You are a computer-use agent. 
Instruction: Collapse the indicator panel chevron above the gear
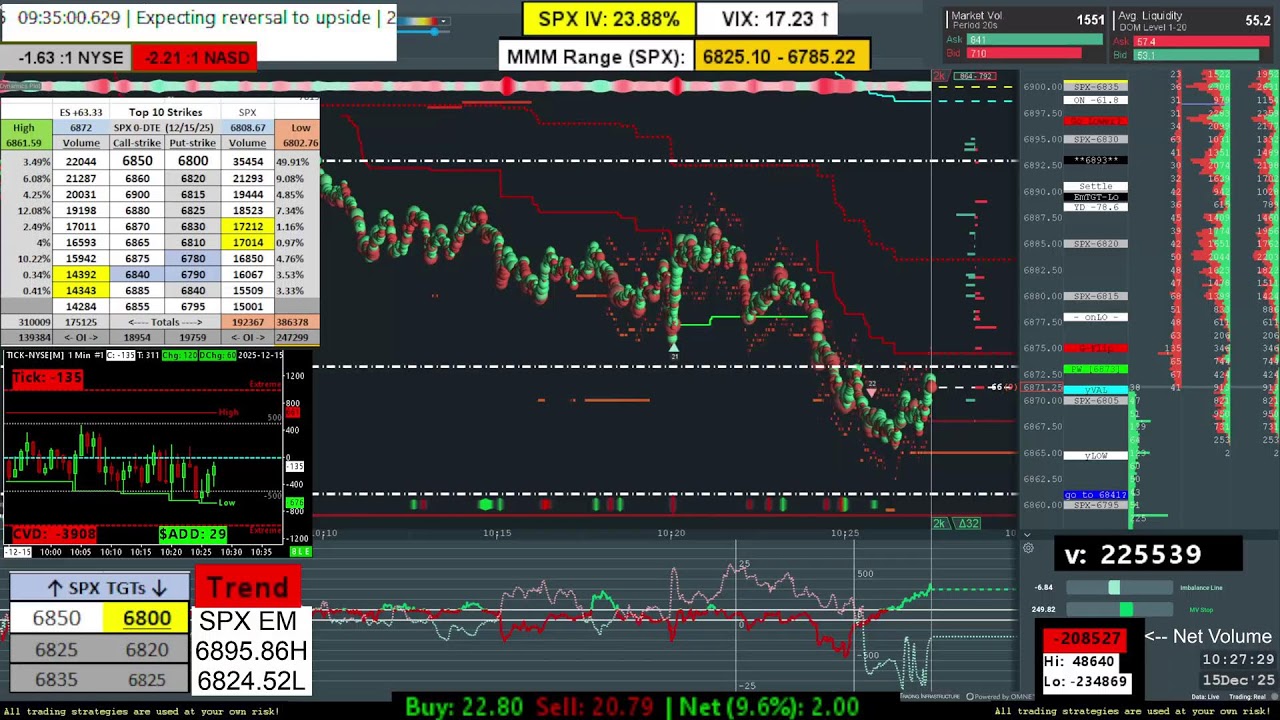click(1027, 534)
